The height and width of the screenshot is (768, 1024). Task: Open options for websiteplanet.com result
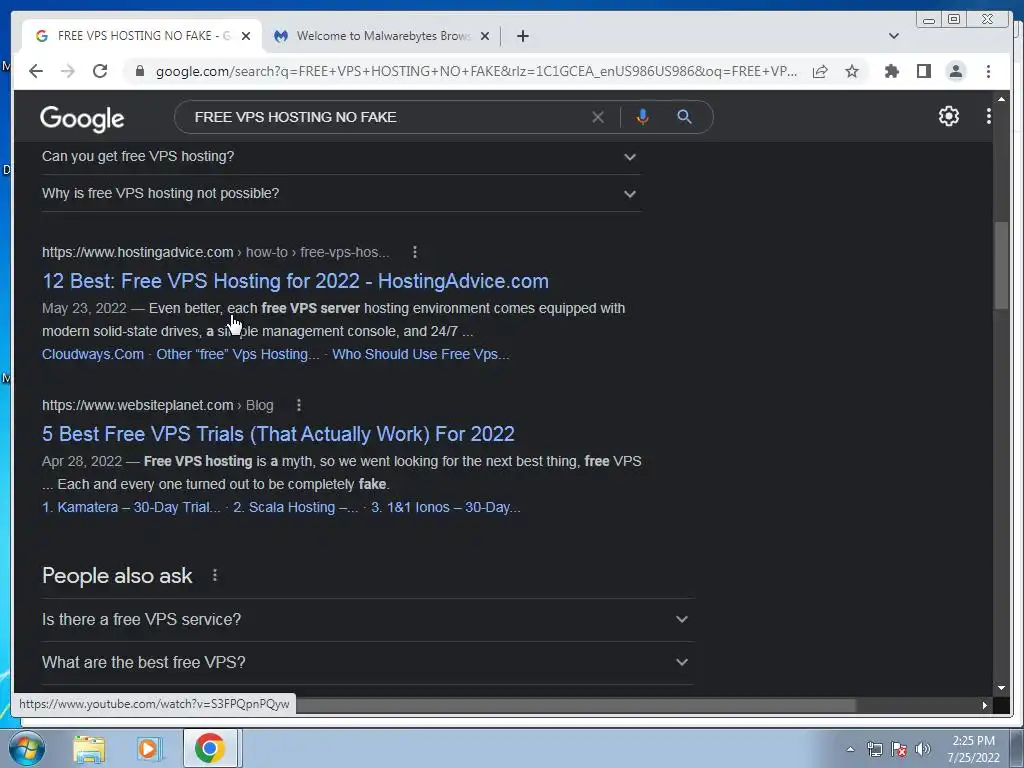(298, 405)
